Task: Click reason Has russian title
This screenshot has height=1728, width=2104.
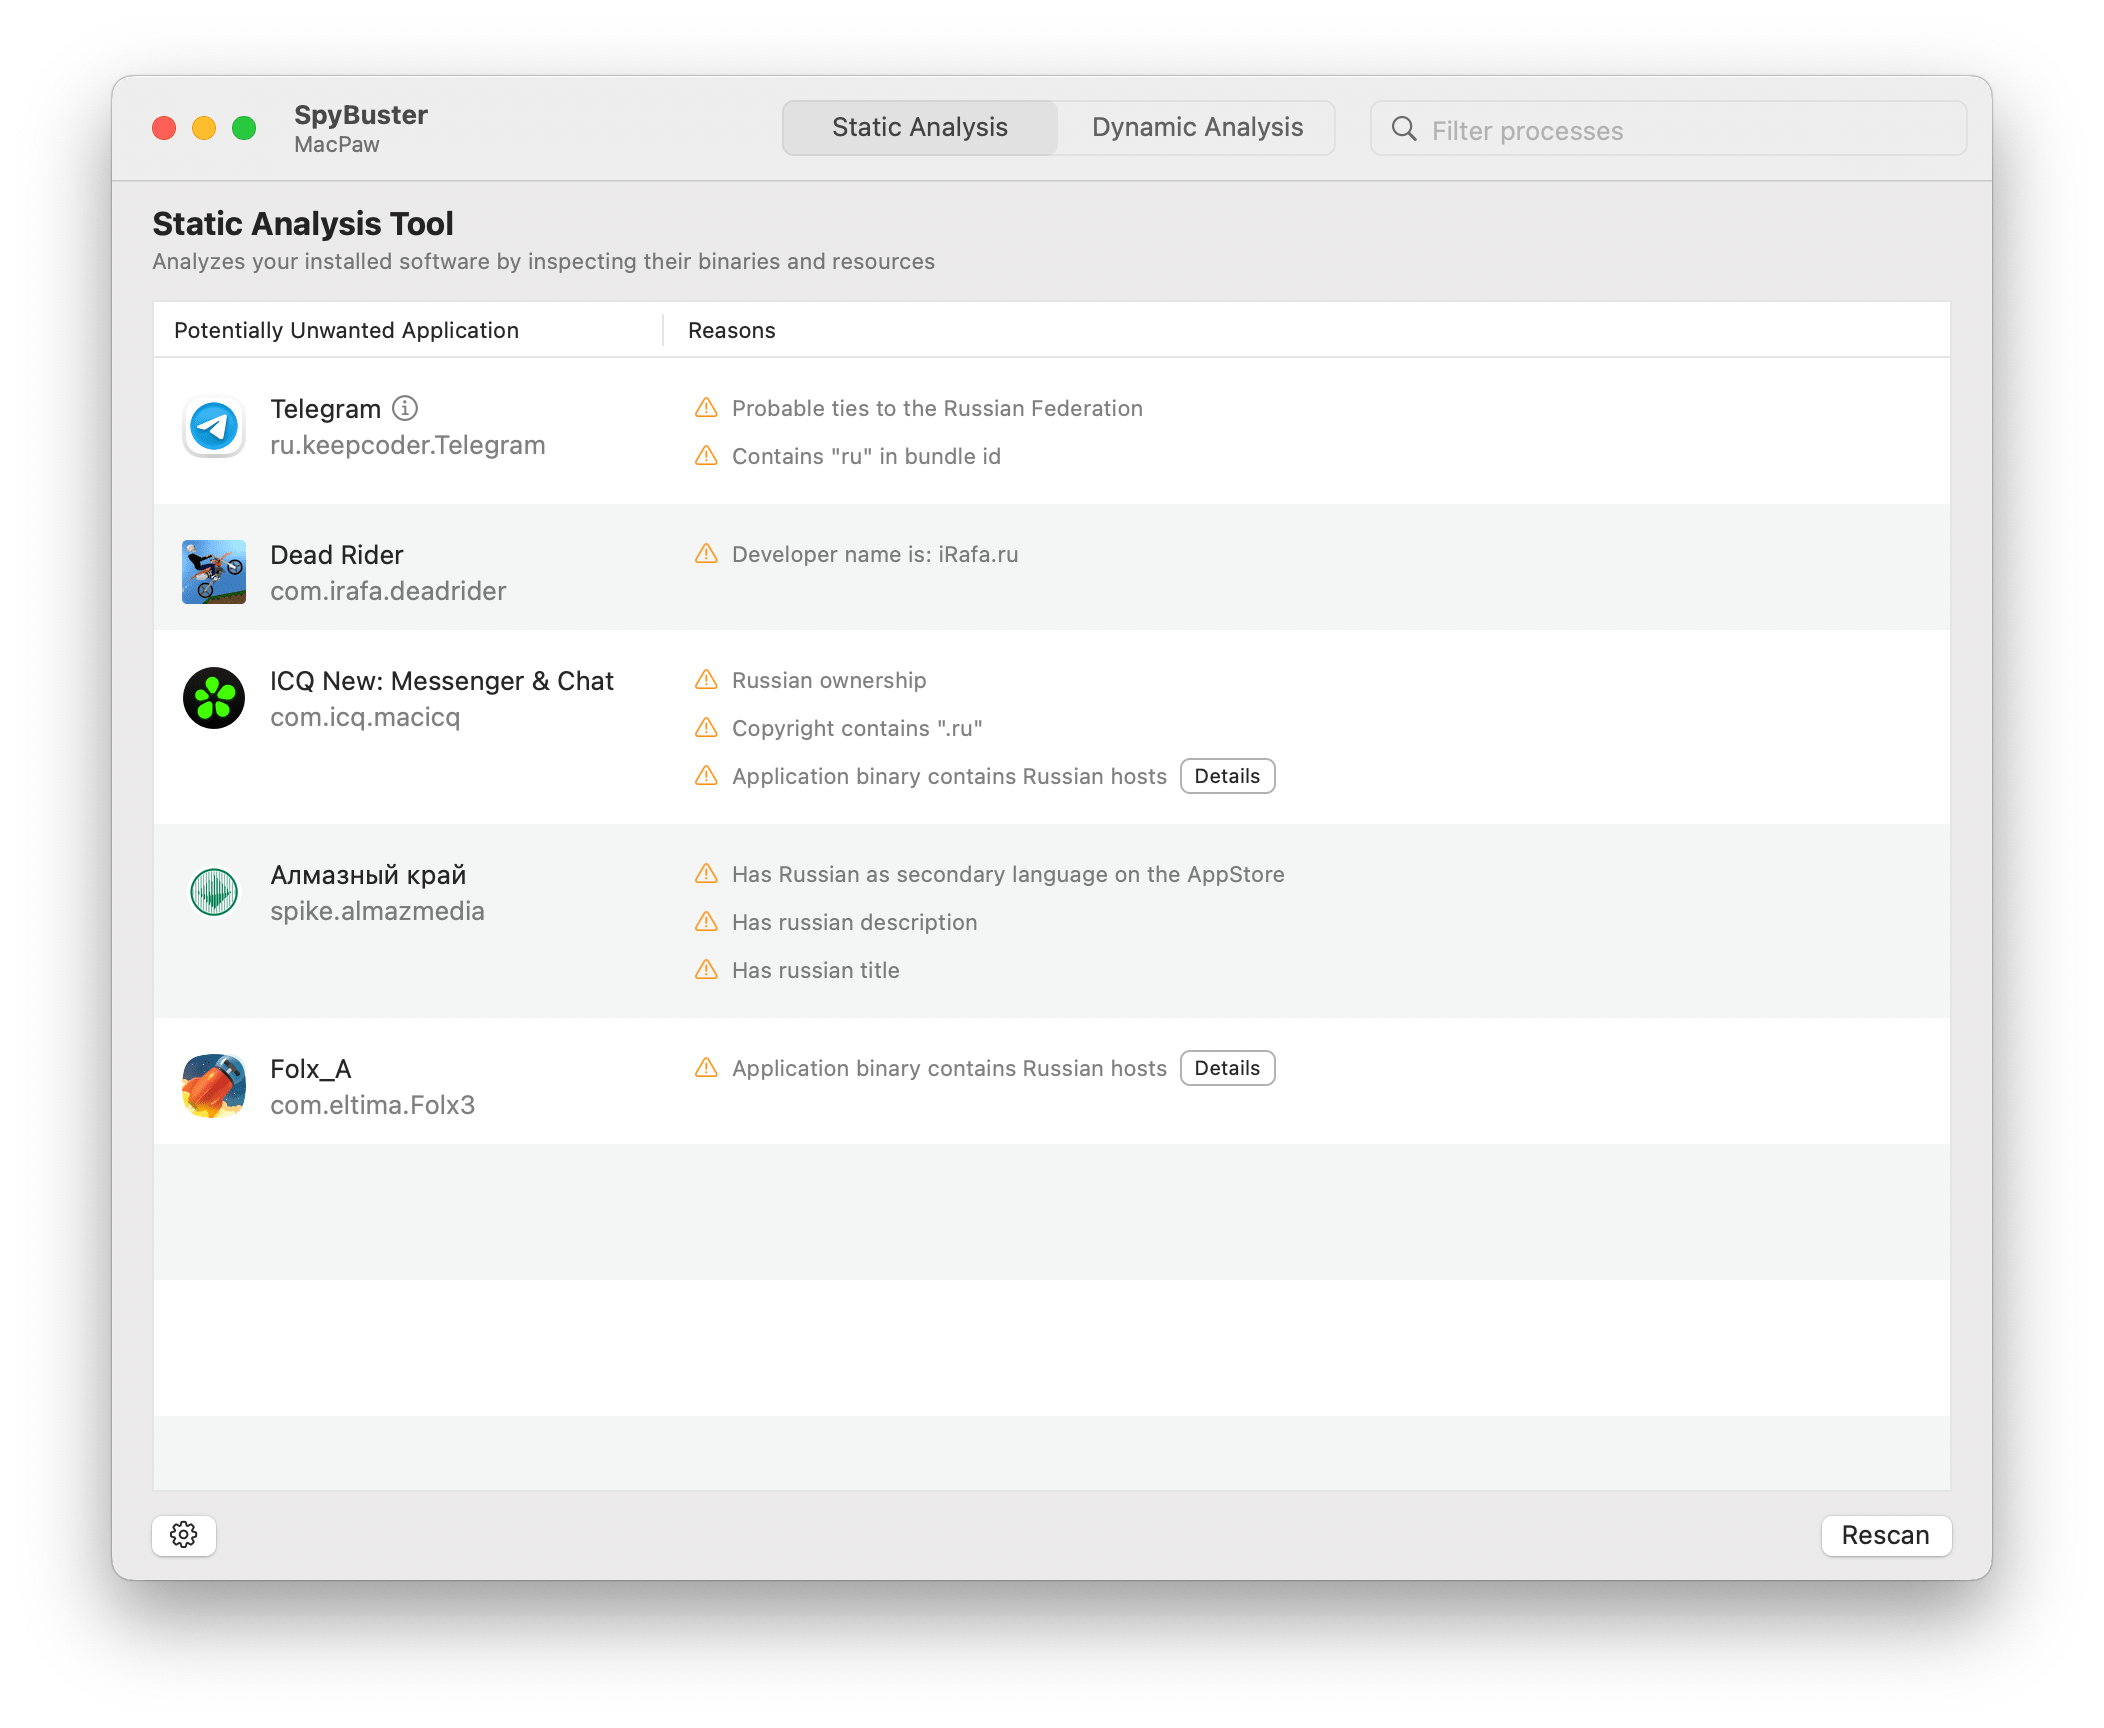Action: 815,970
